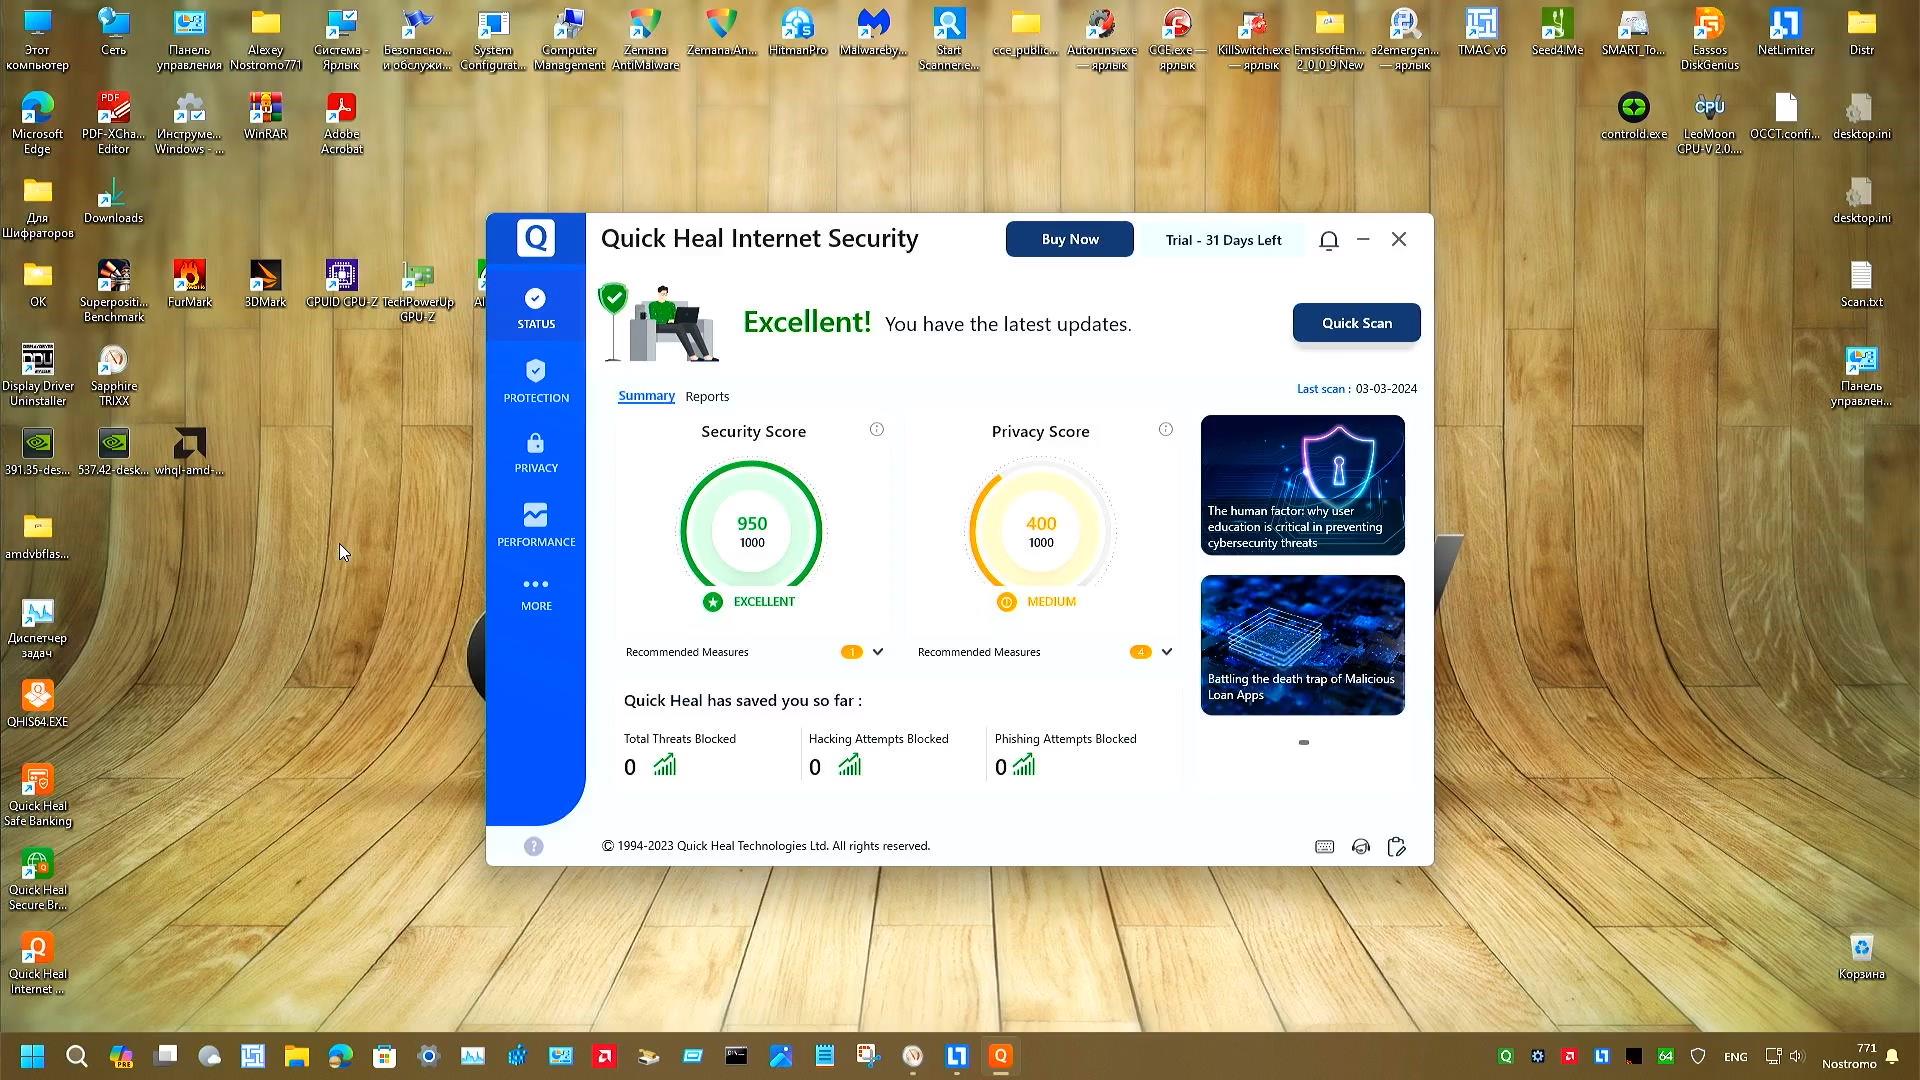
Task: Open the Performance section in sidebar
Action: point(536,525)
